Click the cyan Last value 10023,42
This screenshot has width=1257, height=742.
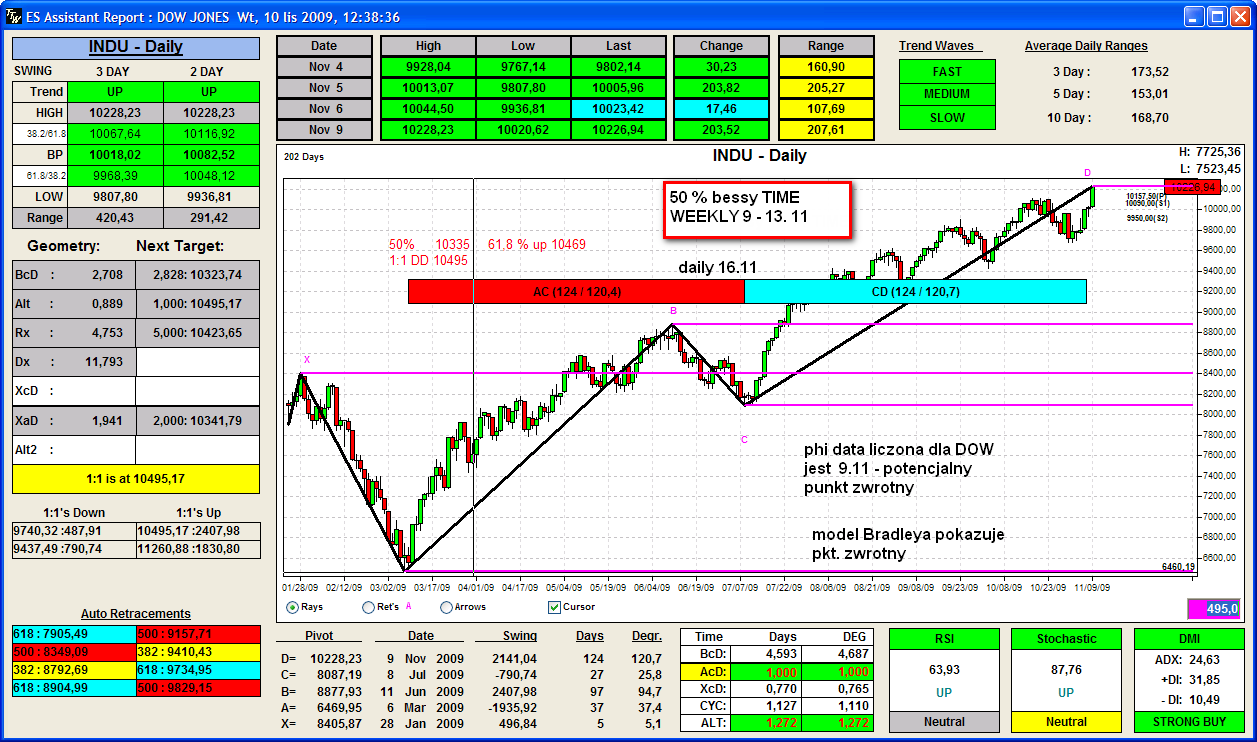click(x=618, y=109)
